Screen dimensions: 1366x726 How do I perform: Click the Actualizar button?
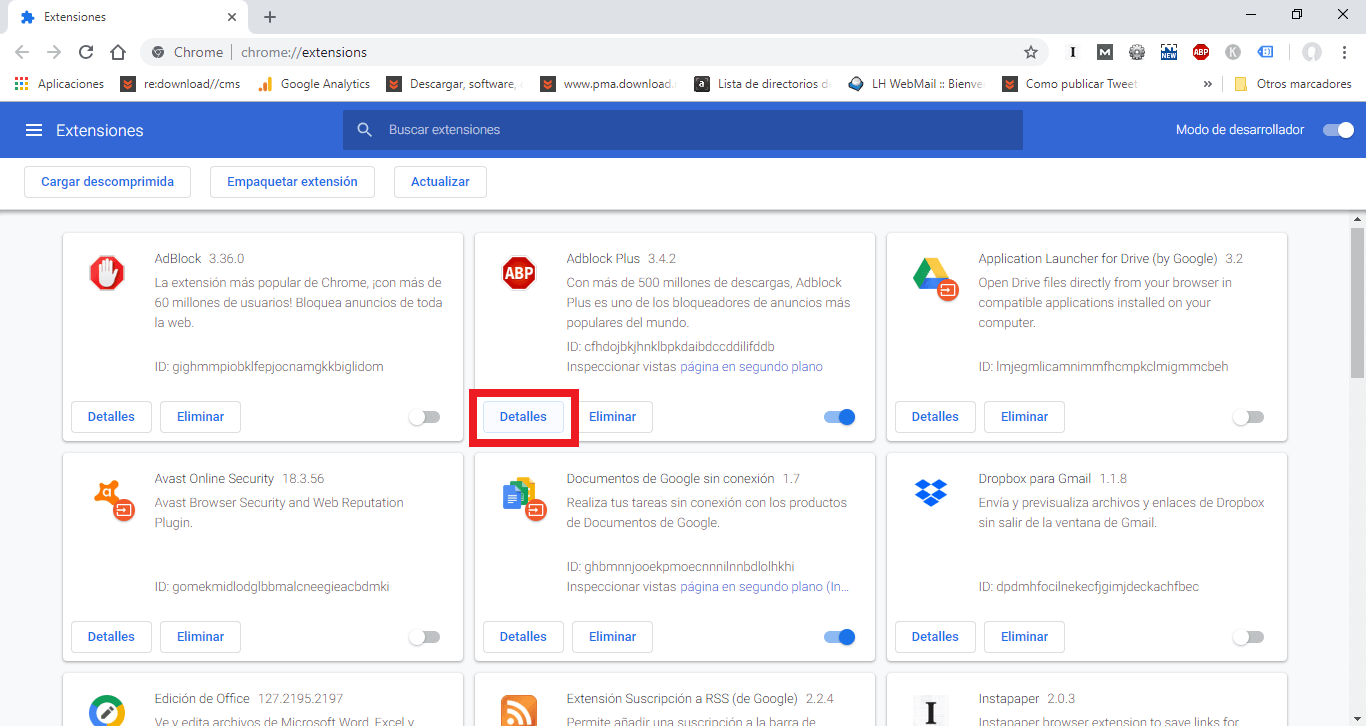pos(440,182)
